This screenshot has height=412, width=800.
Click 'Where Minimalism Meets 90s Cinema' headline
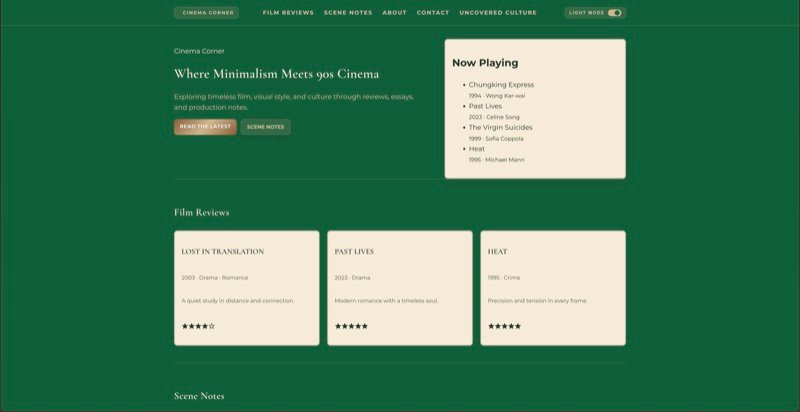[277, 74]
